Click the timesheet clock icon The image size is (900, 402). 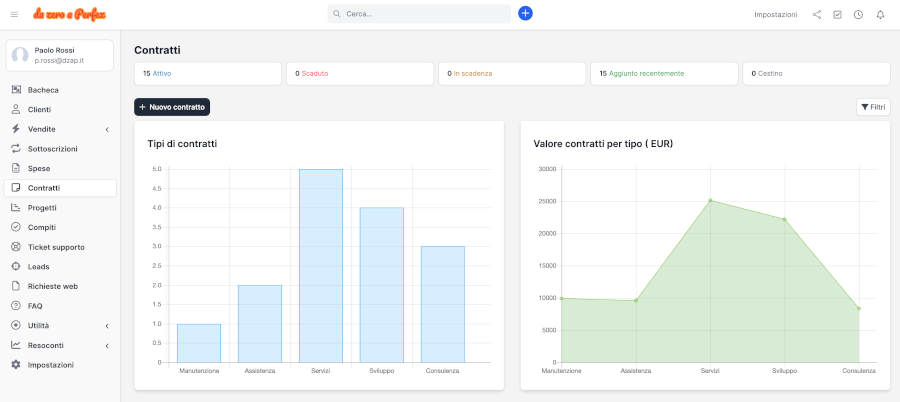click(858, 15)
